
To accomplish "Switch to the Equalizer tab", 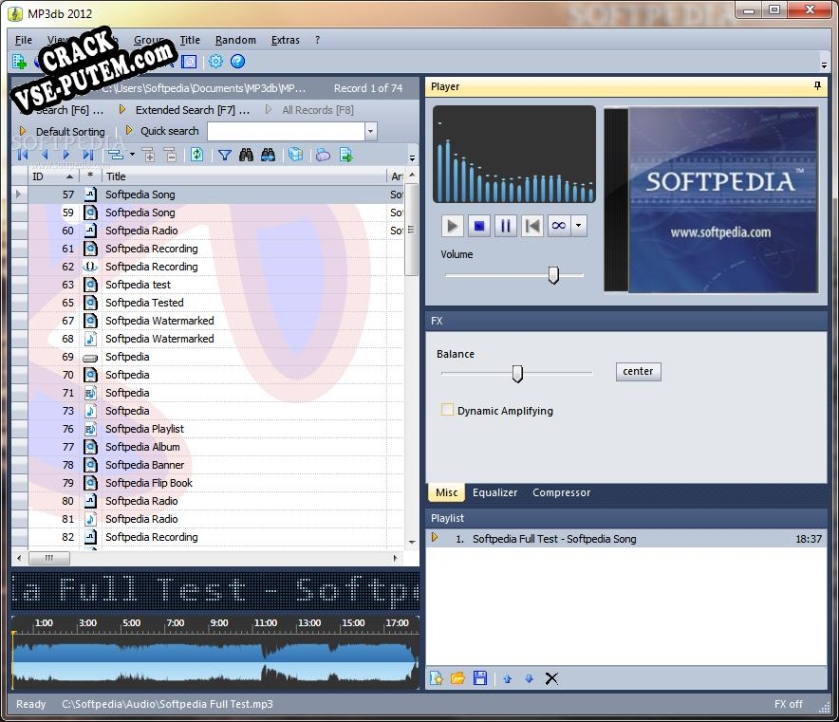I will tap(495, 493).
